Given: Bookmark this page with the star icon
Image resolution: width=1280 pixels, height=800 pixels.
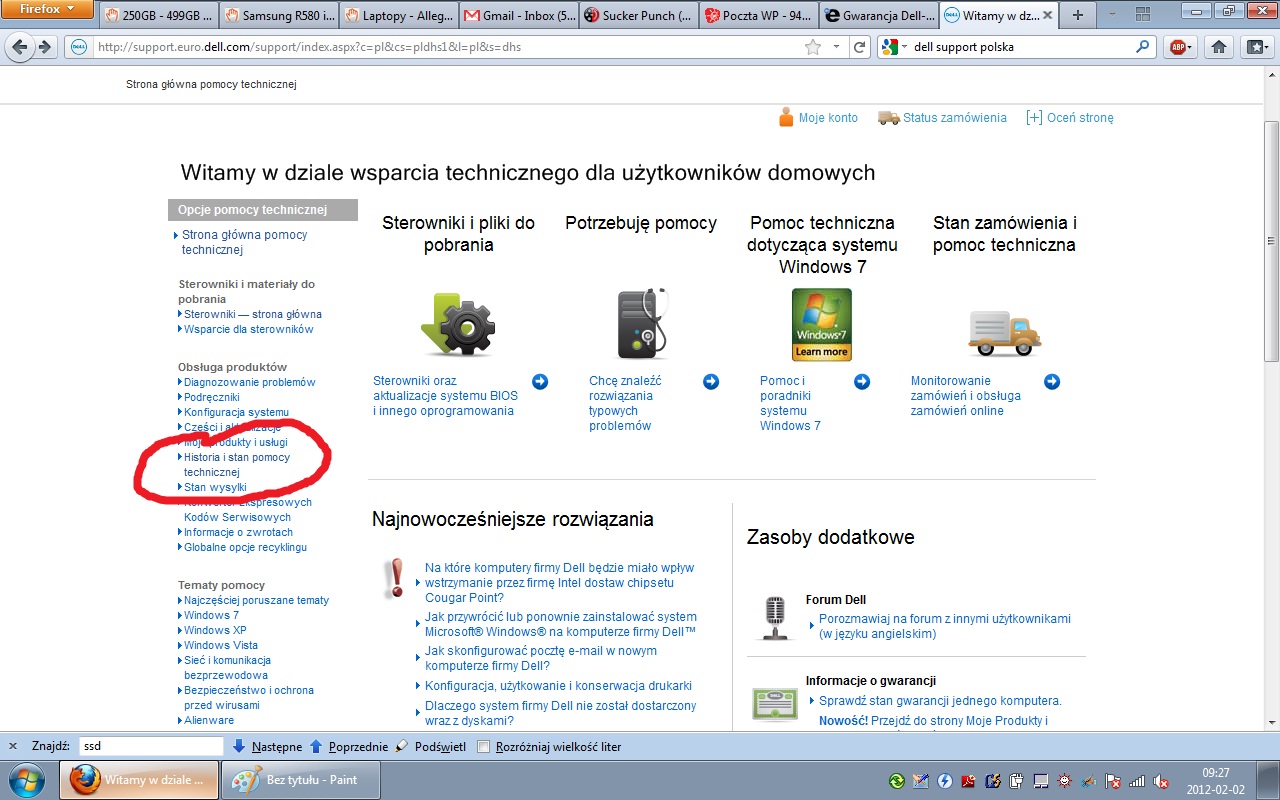Looking at the screenshot, I should click(x=813, y=47).
